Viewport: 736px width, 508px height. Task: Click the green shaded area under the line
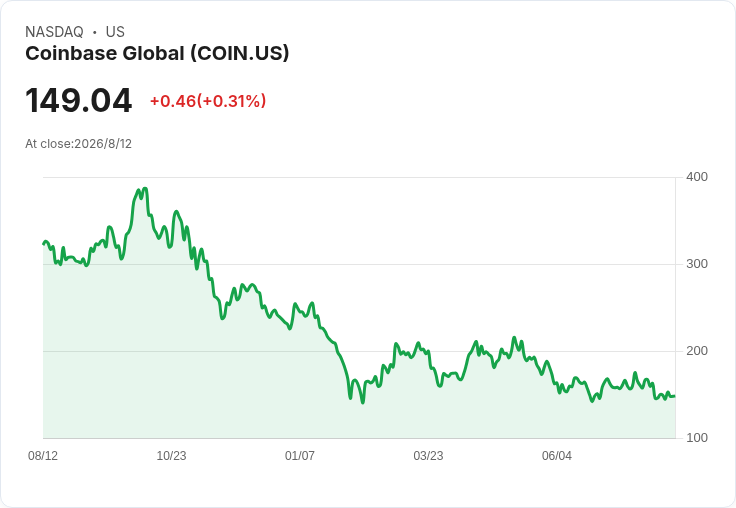click(x=359, y=413)
